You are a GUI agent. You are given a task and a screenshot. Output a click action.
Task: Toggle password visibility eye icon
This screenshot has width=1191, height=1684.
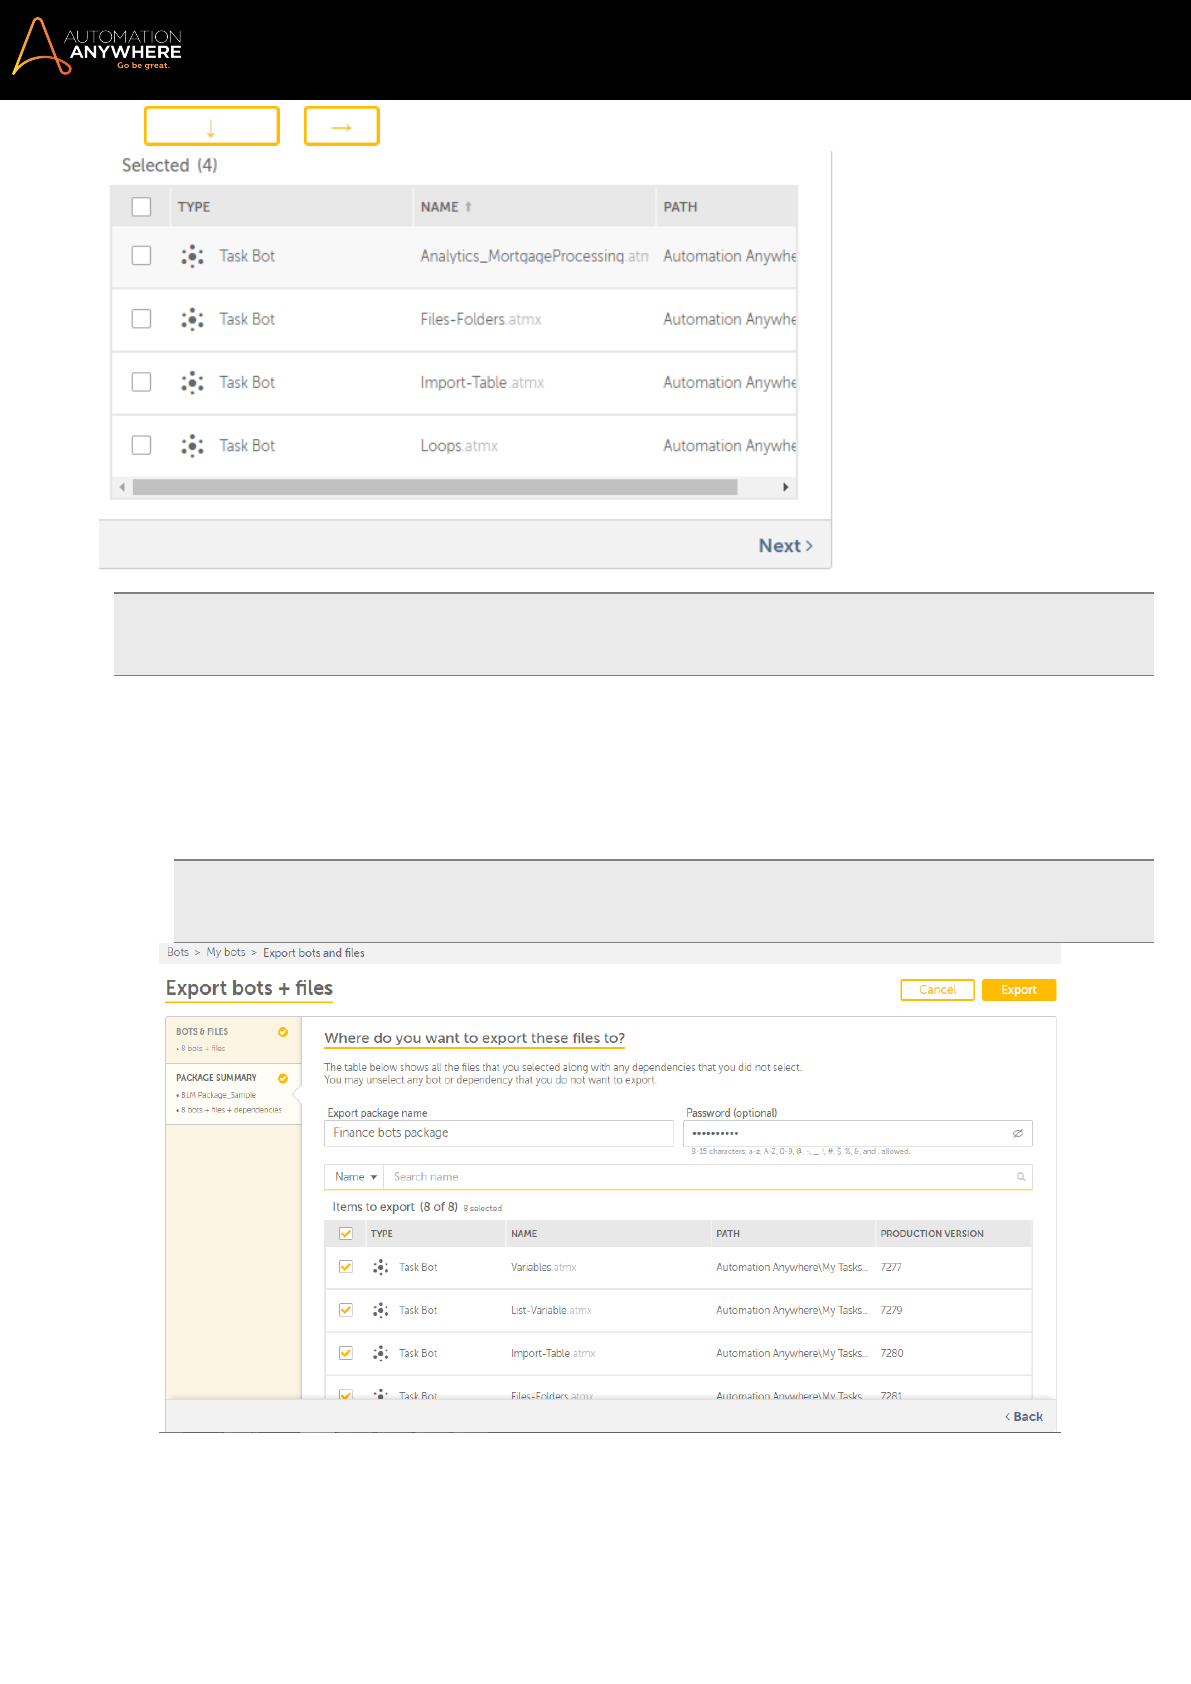(1018, 1133)
